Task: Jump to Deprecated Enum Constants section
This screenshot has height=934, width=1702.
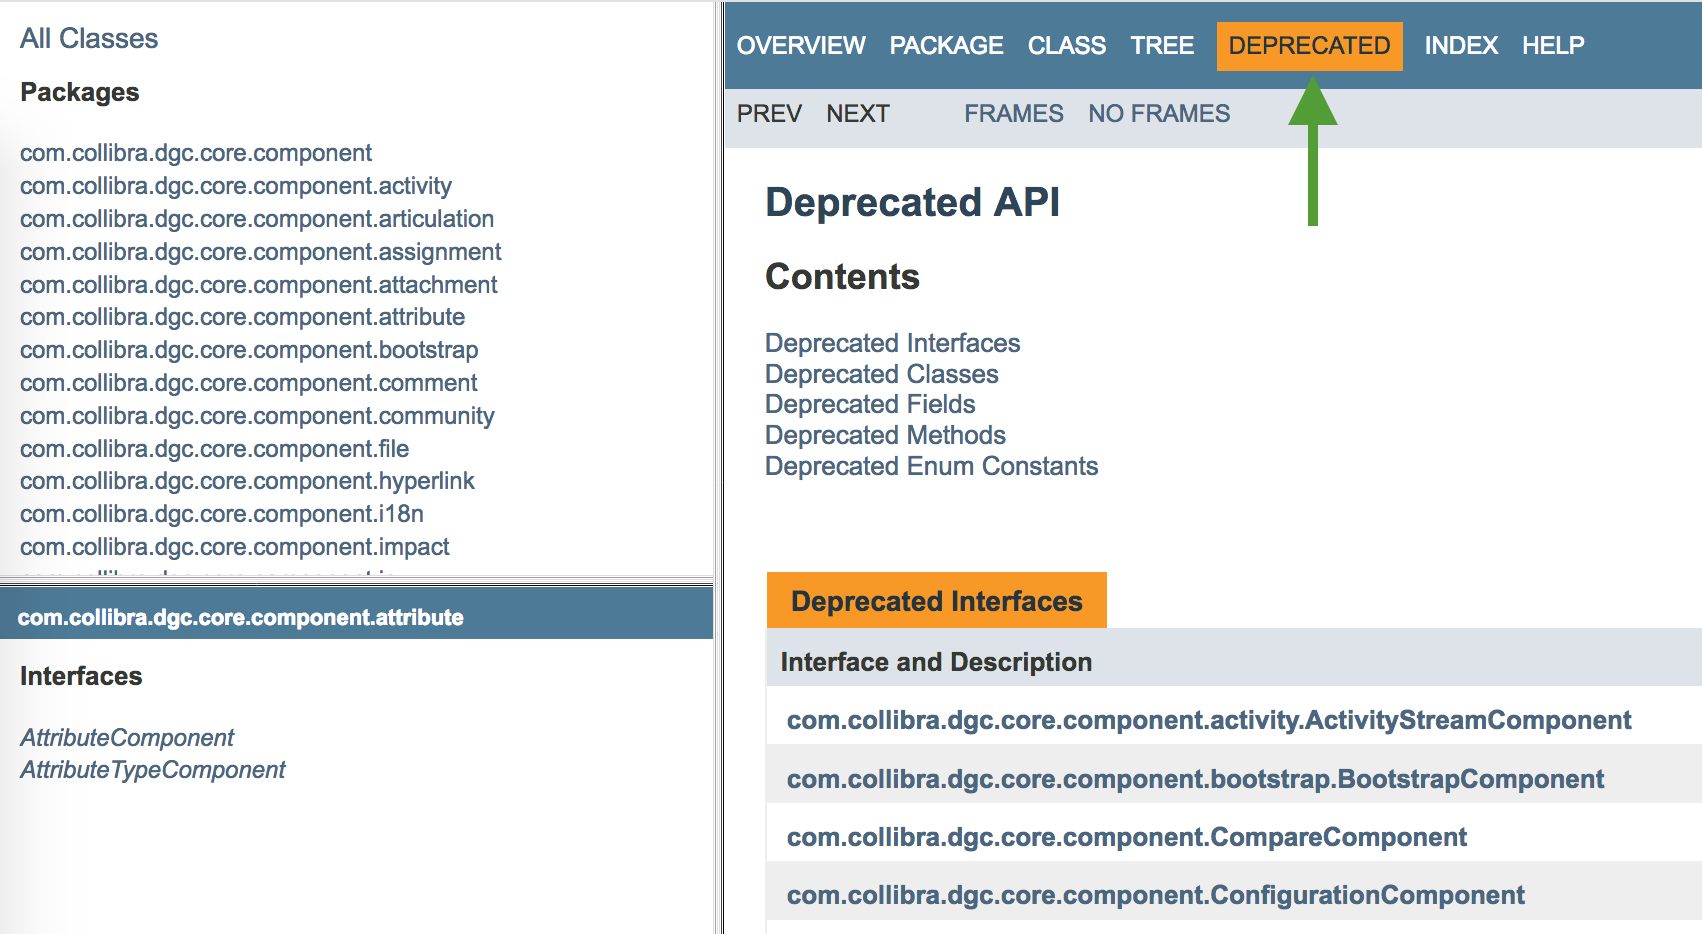Action: (931, 466)
